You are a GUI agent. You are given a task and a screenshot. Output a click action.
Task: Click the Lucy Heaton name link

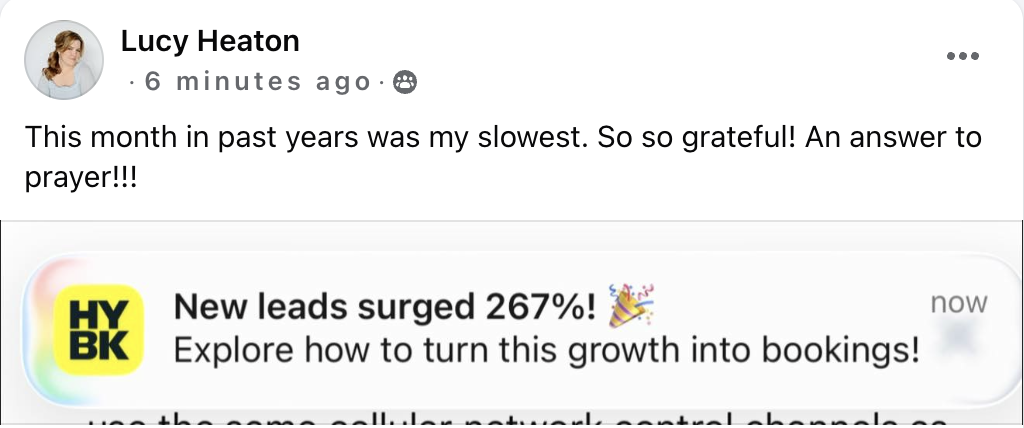pos(210,41)
